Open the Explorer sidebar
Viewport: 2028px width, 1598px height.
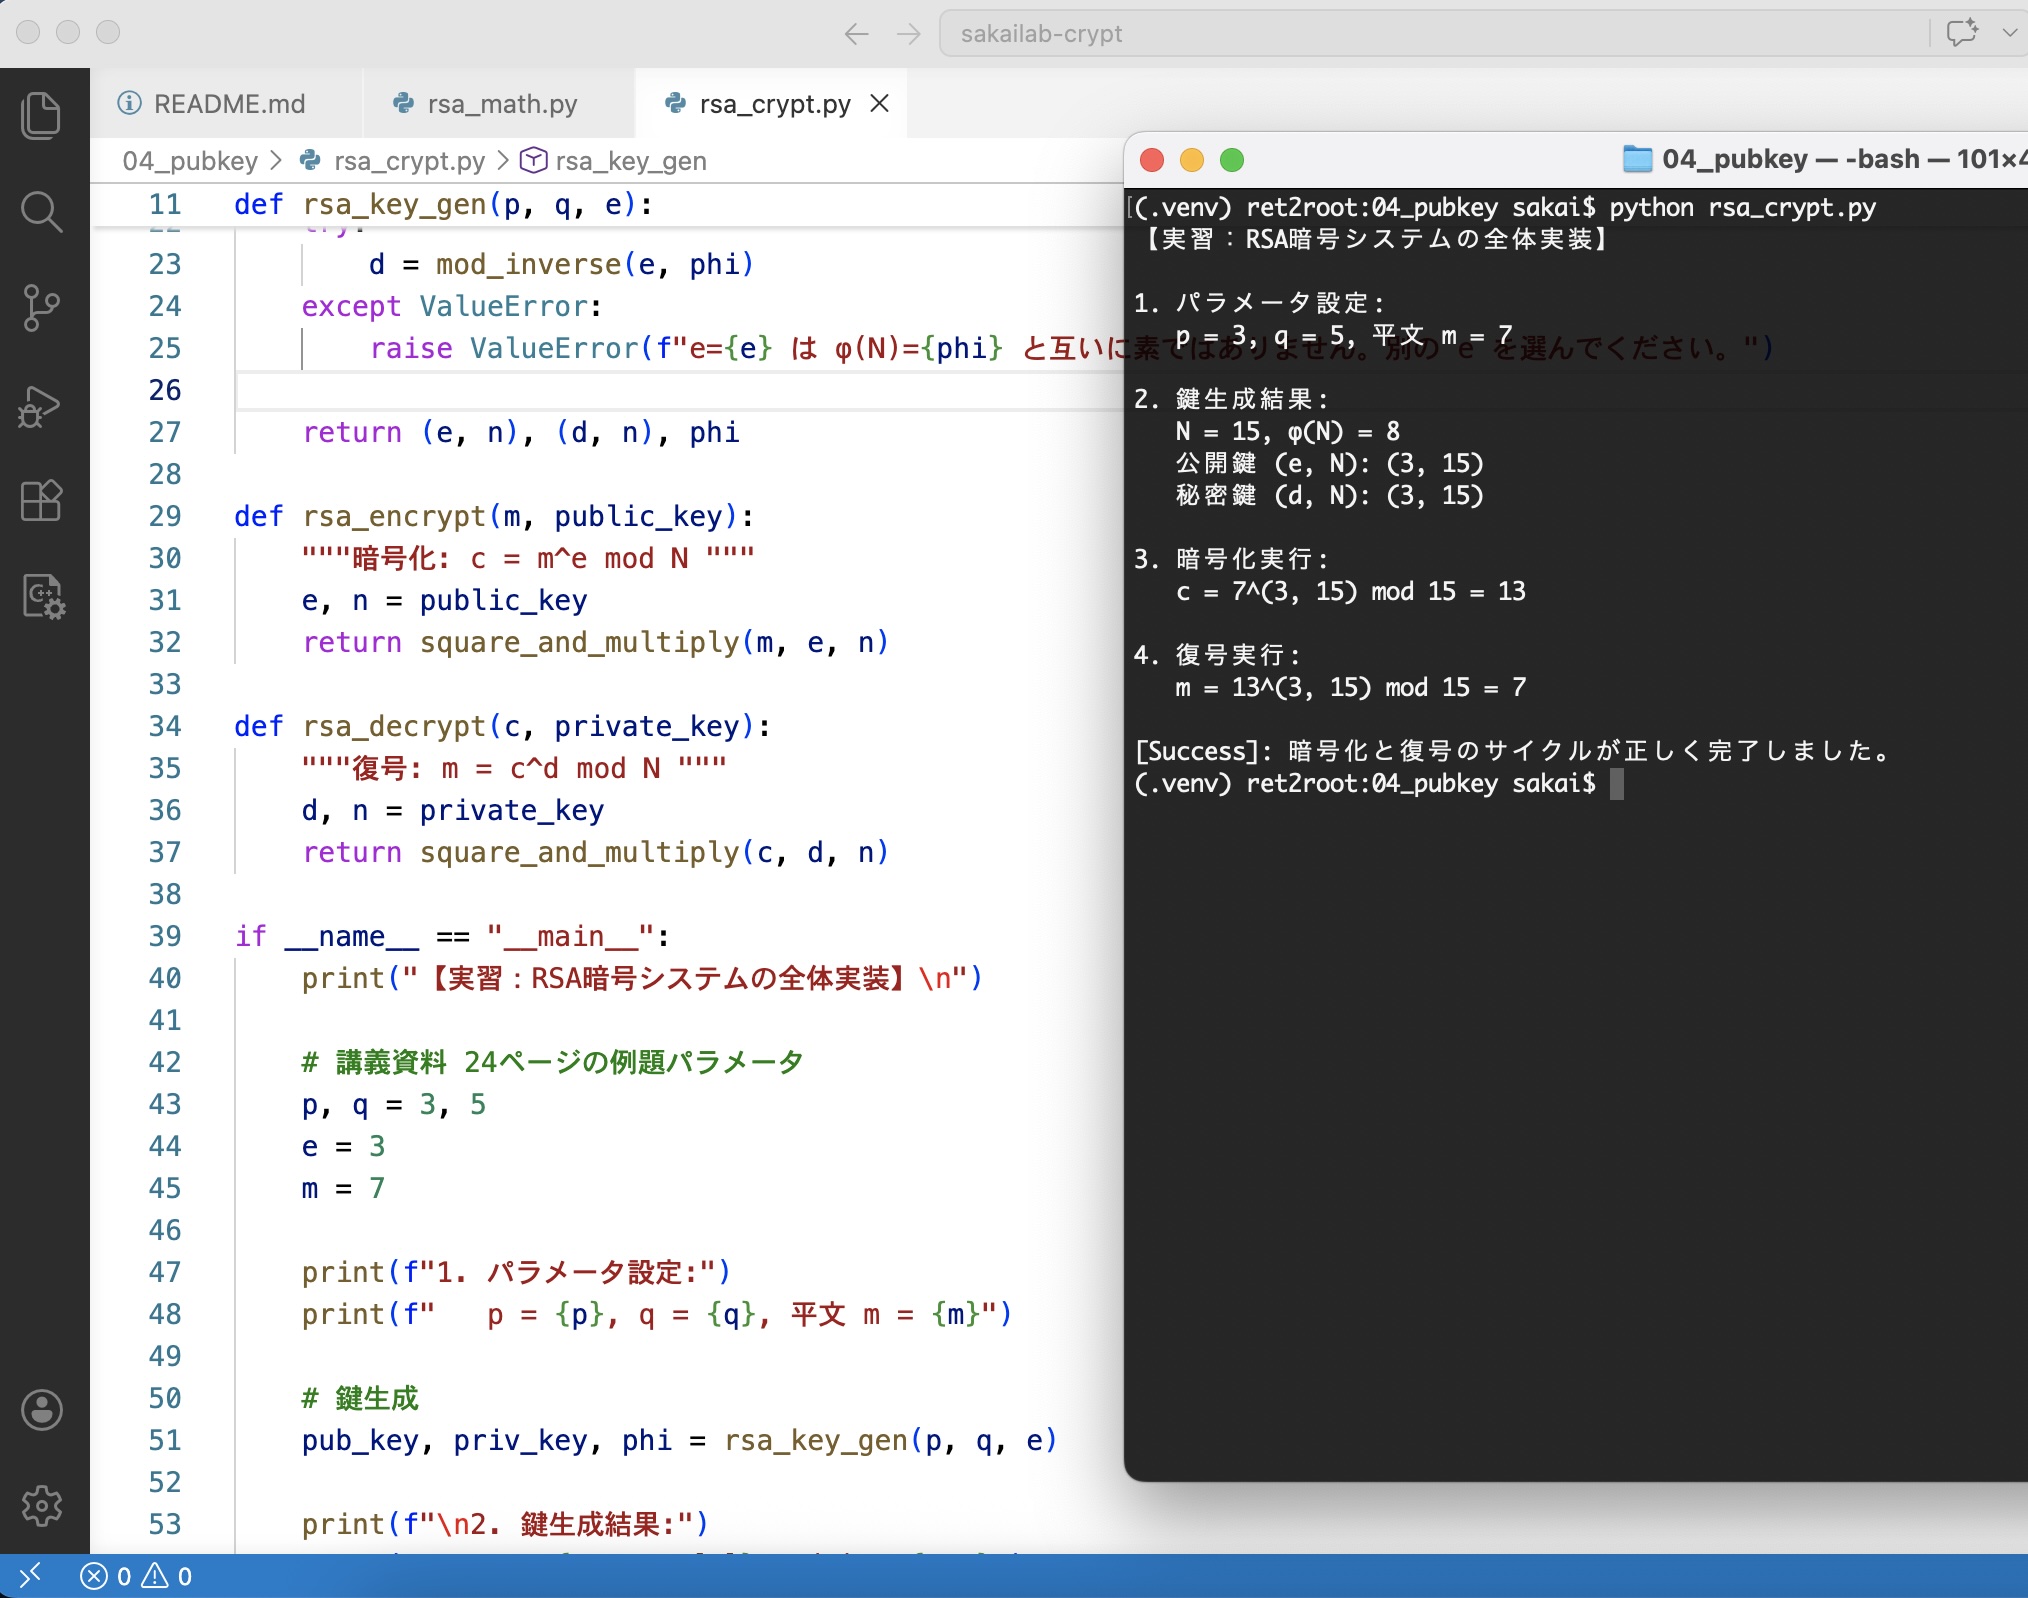click(x=42, y=115)
